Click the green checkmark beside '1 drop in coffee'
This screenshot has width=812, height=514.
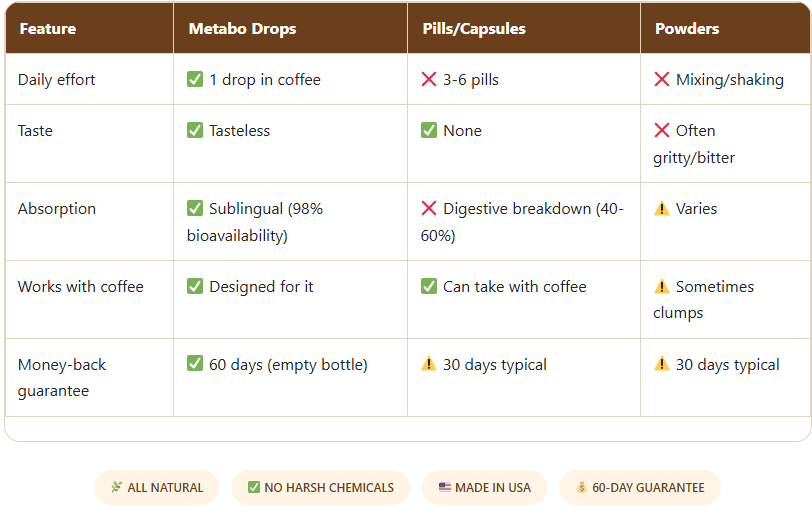point(195,79)
